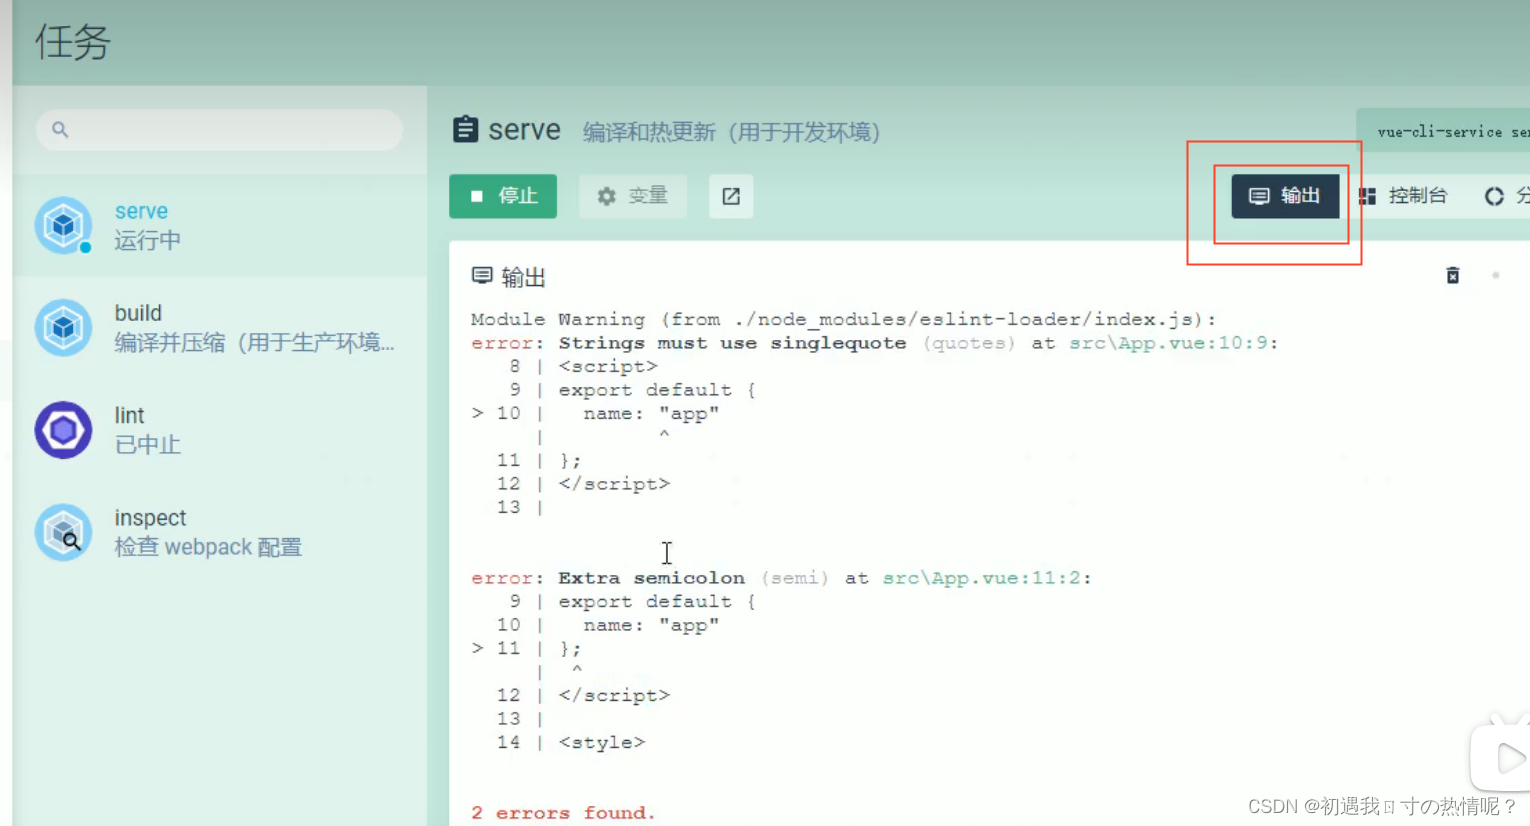Stop the running serve task

pos(503,196)
